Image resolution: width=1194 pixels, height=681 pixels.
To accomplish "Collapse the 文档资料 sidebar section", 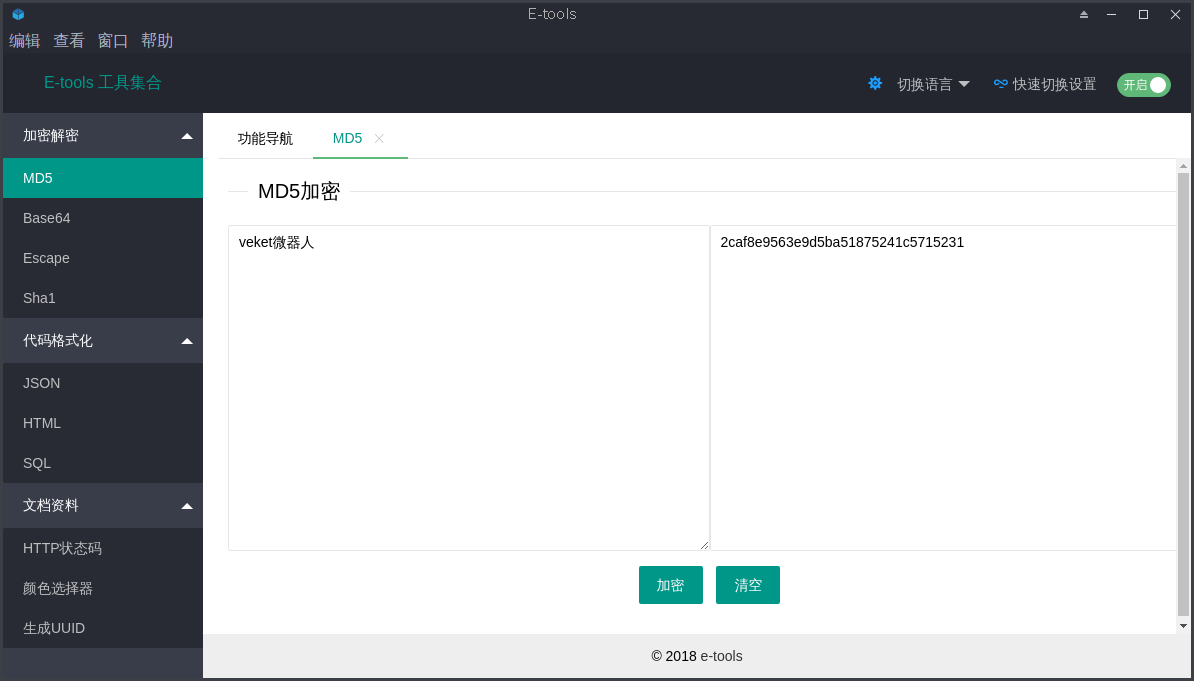I will pyautogui.click(x=103, y=506).
